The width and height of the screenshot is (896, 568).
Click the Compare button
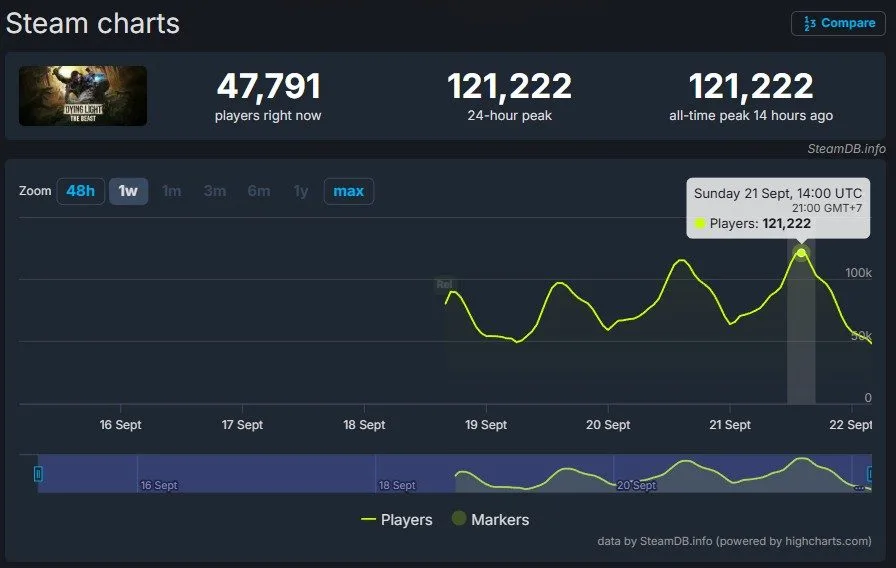click(838, 23)
